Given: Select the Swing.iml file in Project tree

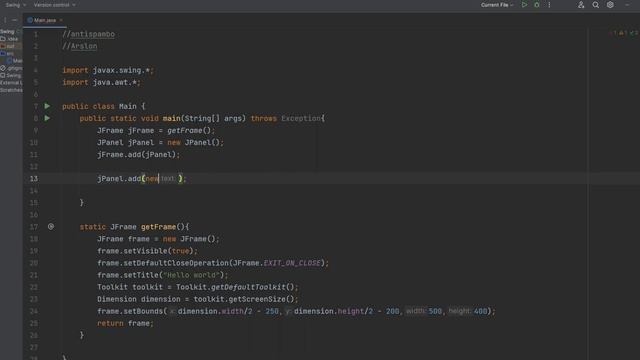Looking at the screenshot, I should pyautogui.click(x=11, y=76).
